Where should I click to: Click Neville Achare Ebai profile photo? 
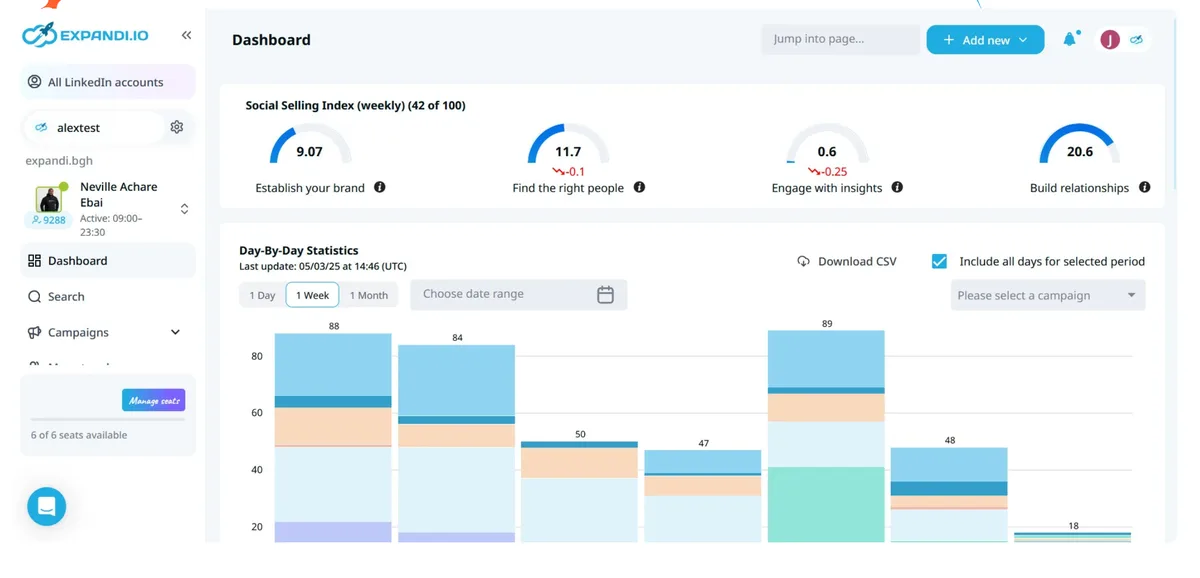click(x=49, y=198)
